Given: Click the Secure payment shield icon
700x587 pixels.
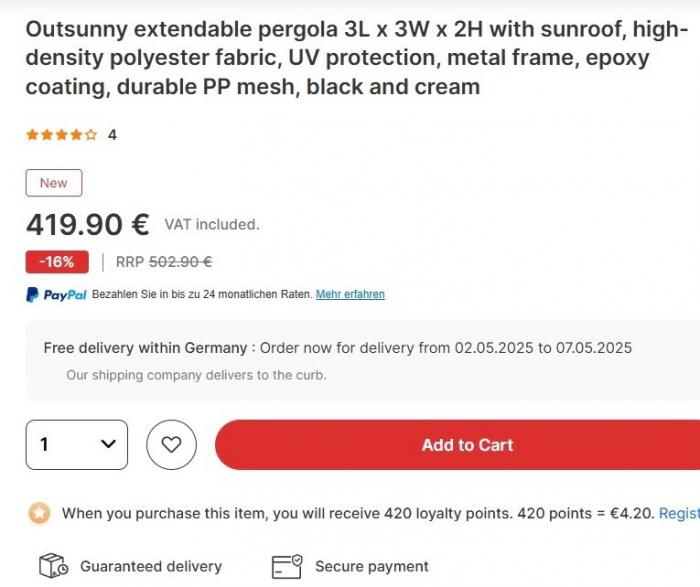Looking at the screenshot, I should (286, 566).
